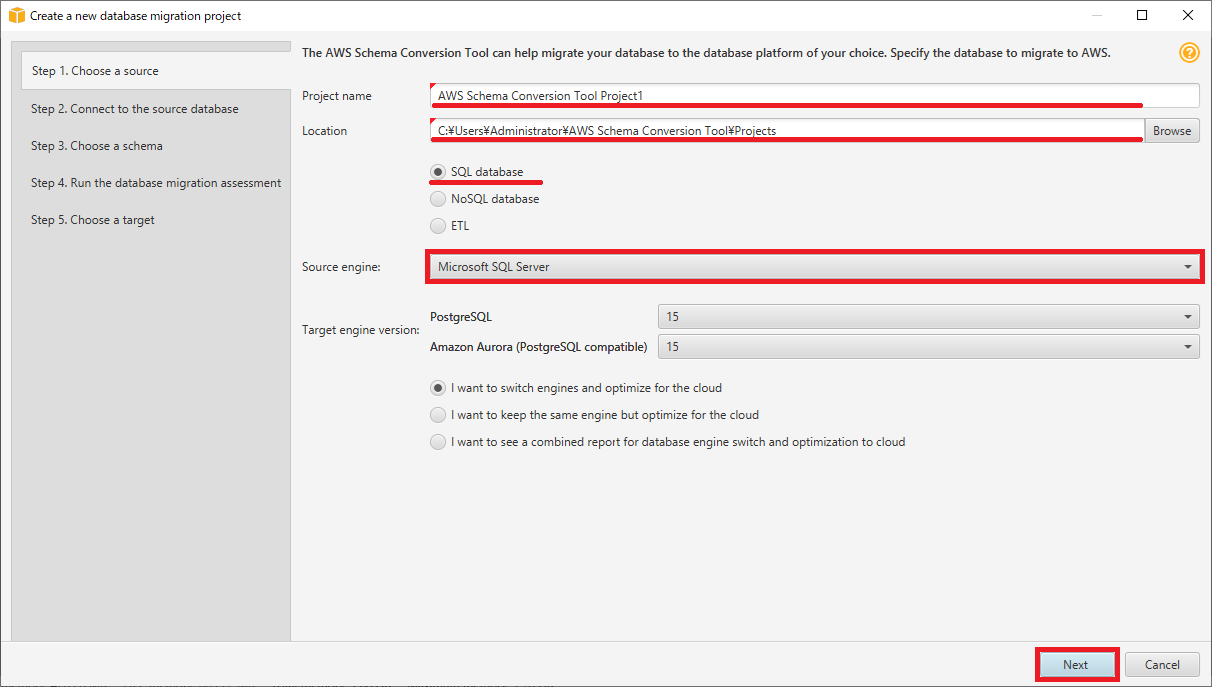Expand the Amazon Aurora version dropdown
Image resolution: width=1212 pixels, height=687 pixels.
(1187, 346)
